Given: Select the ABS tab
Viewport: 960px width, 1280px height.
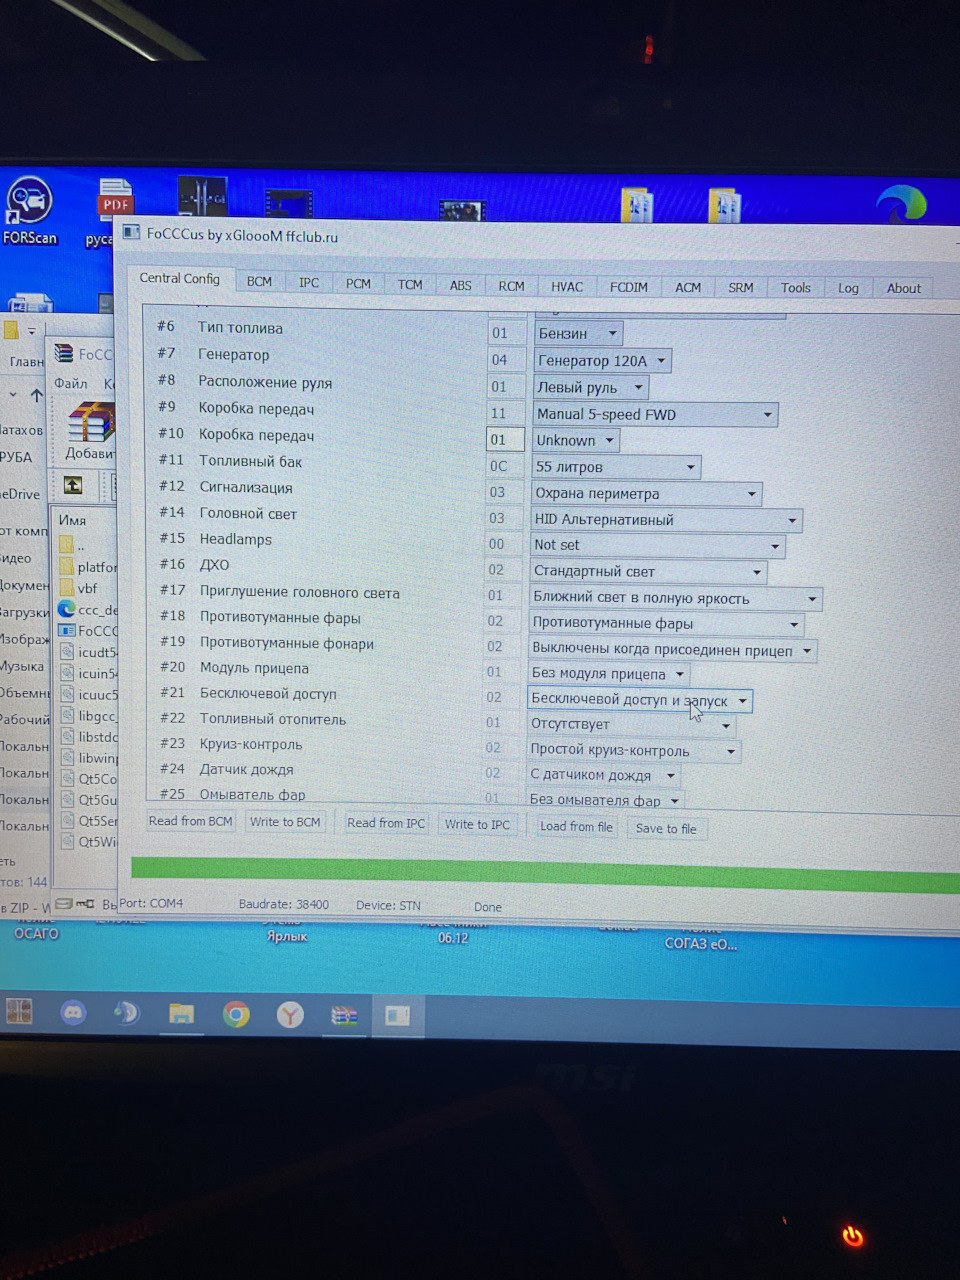Looking at the screenshot, I should tap(461, 286).
